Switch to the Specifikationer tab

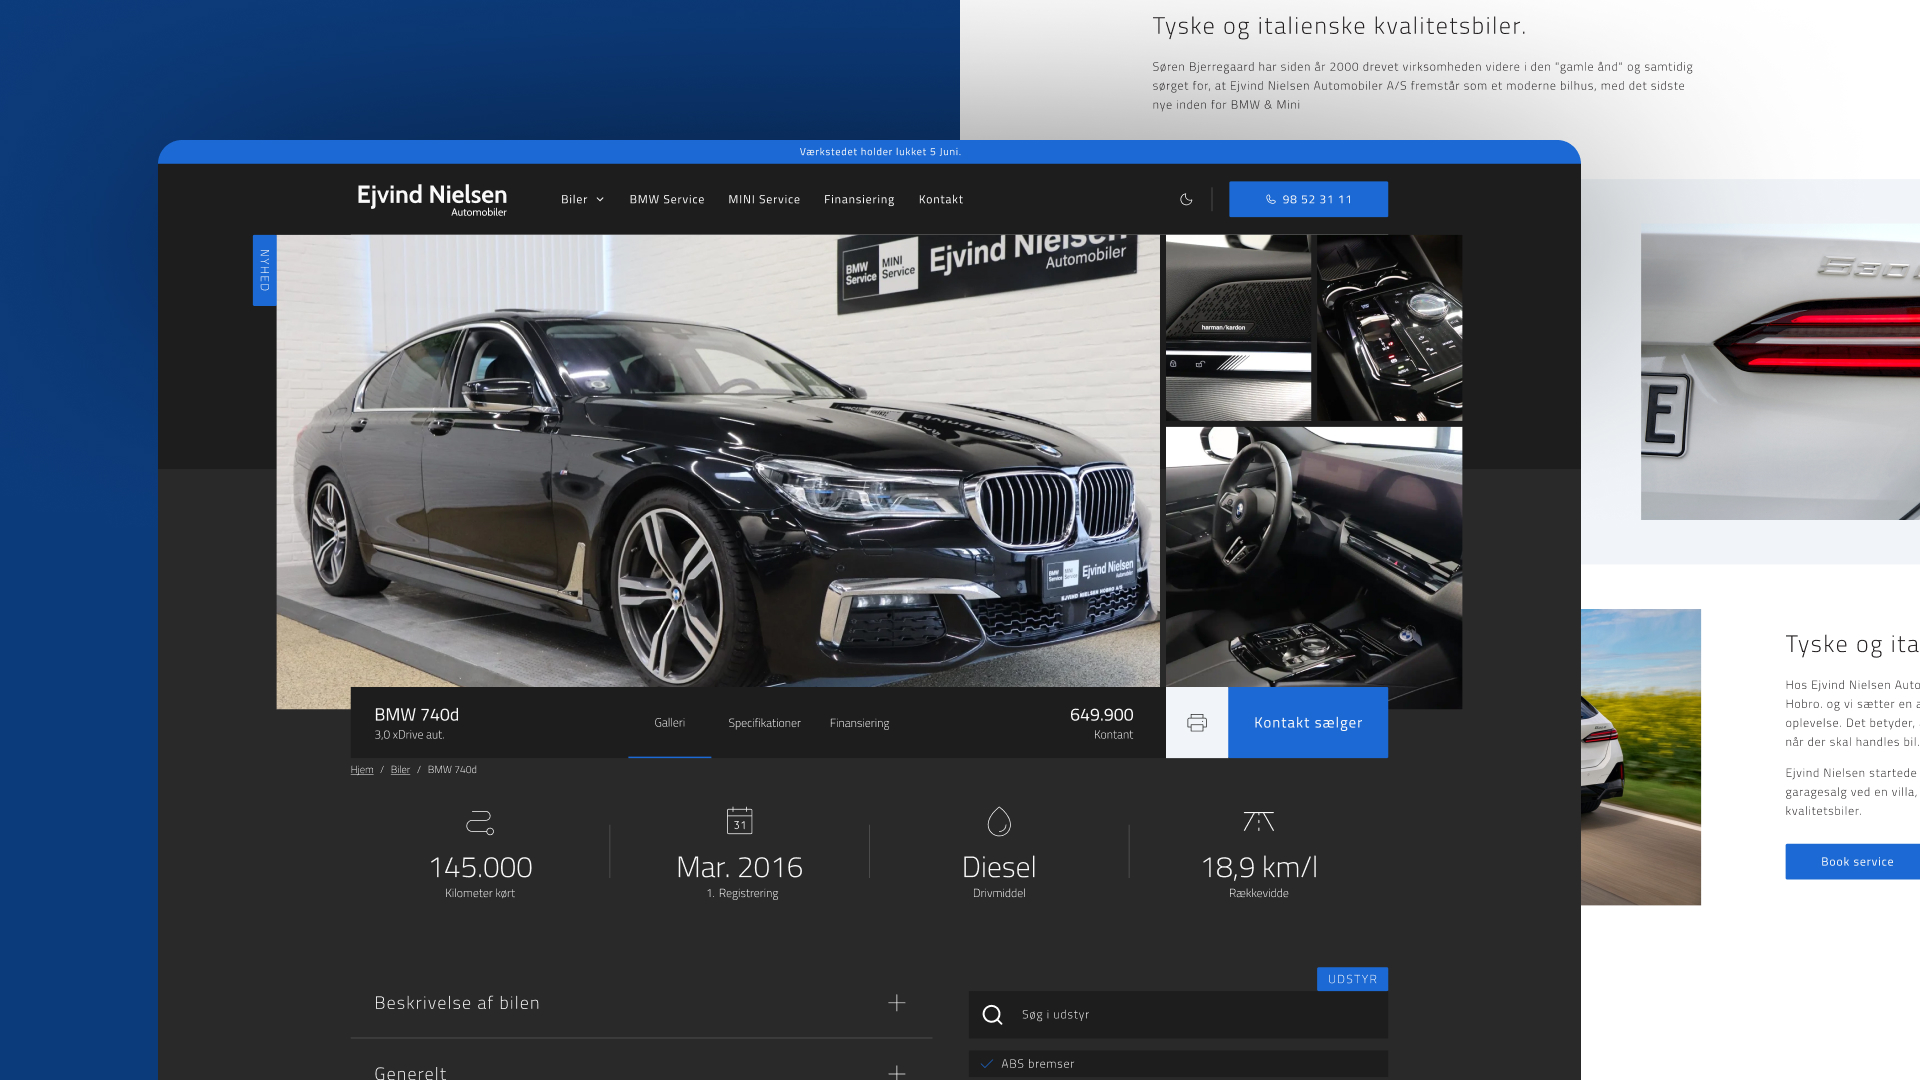764,723
